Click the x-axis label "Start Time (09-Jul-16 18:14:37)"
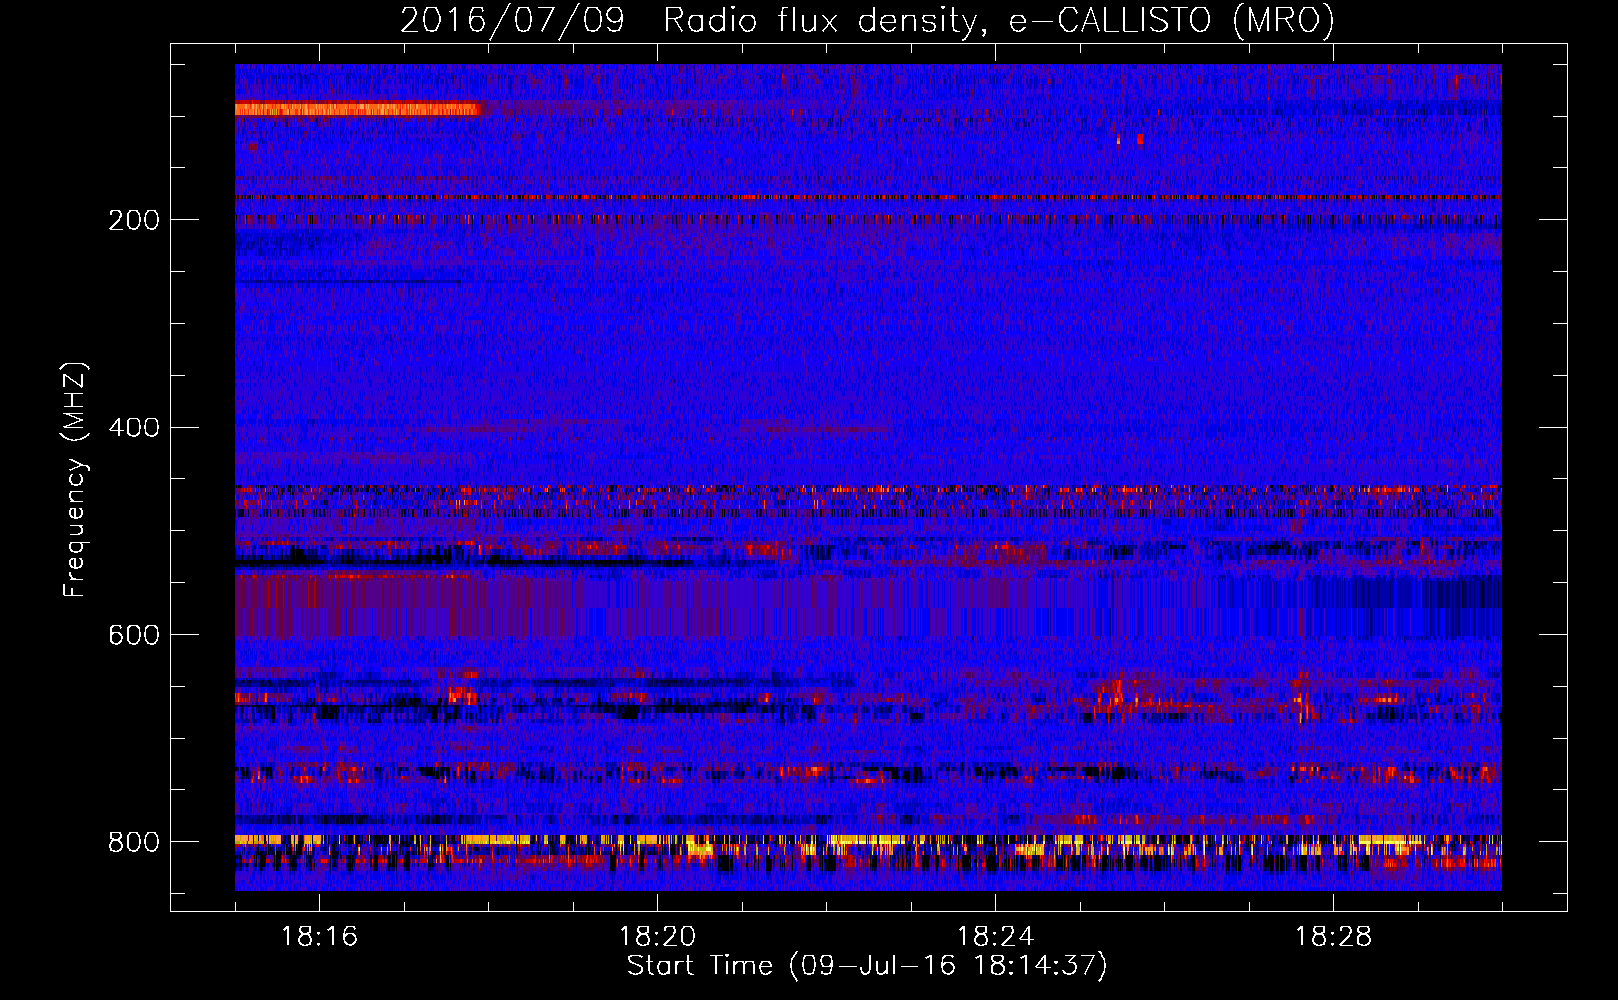The width and height of the screenshot is (1618, 1000). tap(867, 967)
